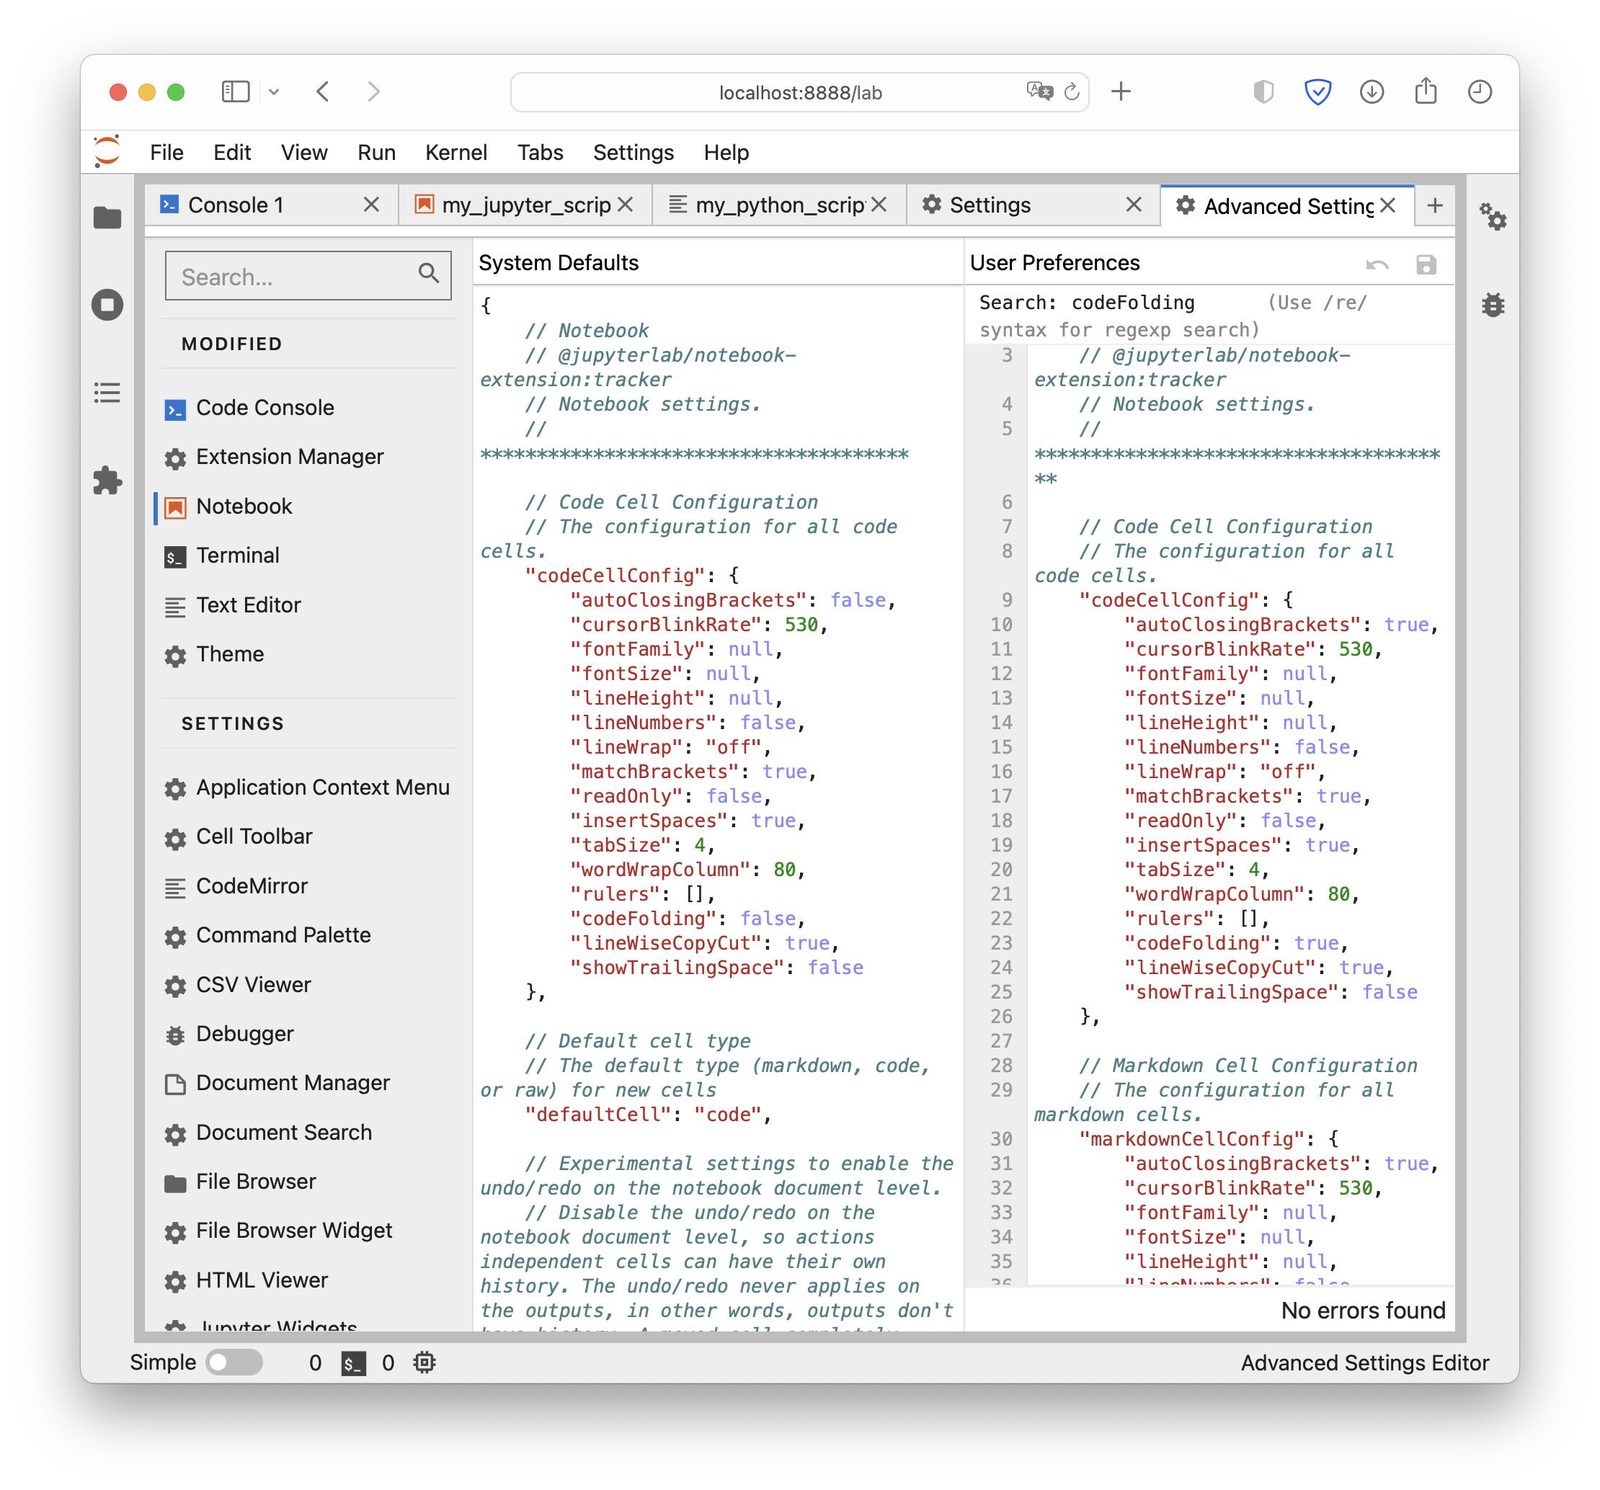
Task: Click the terminal icon in status bar
Action: click(x=353, y=1363)
